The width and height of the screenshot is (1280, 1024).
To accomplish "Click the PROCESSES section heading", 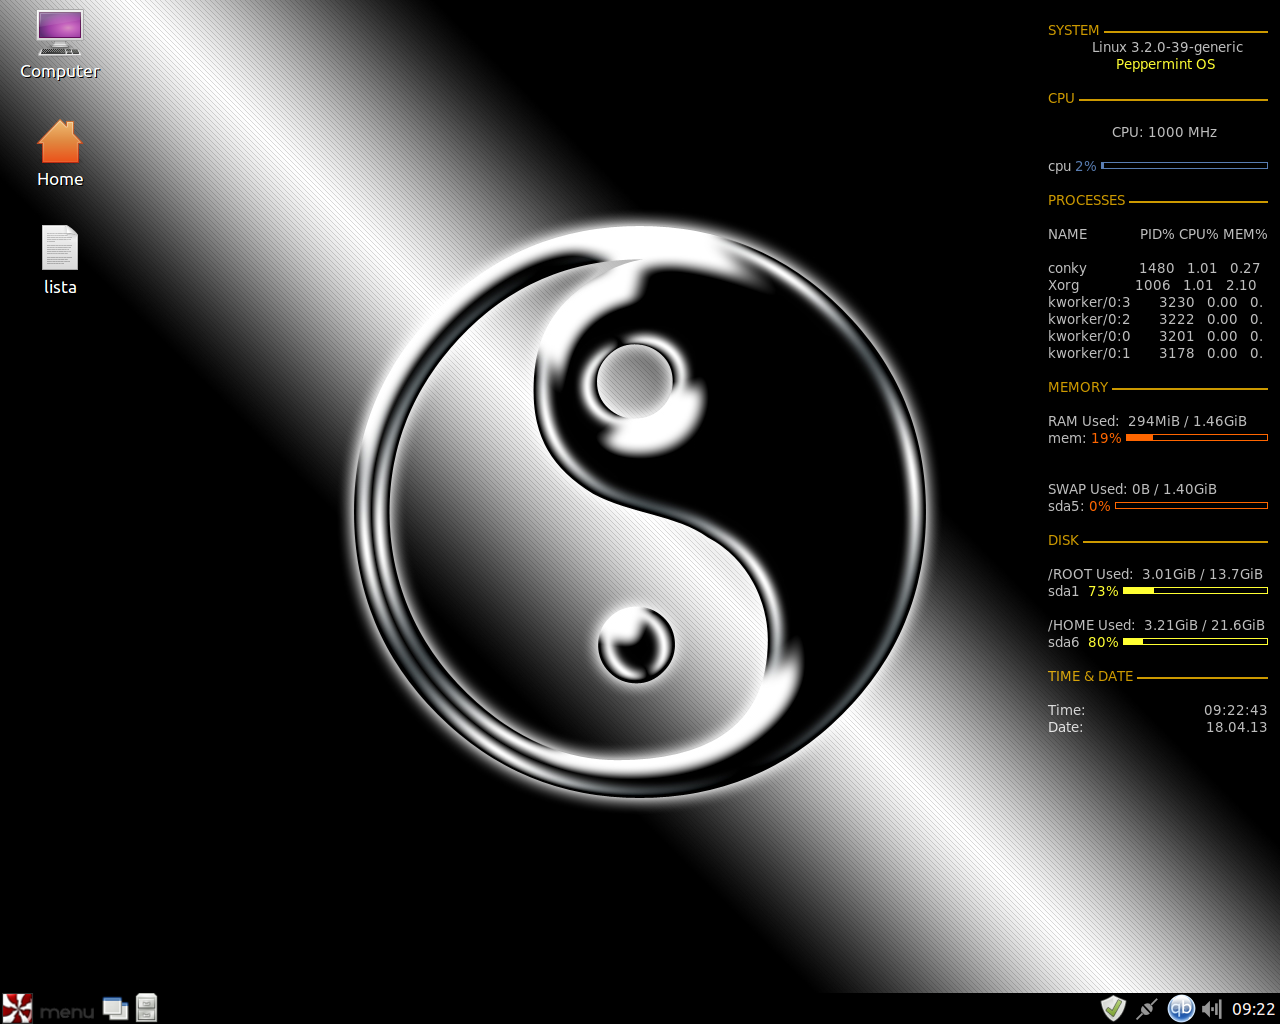I will click(1086, 200).
